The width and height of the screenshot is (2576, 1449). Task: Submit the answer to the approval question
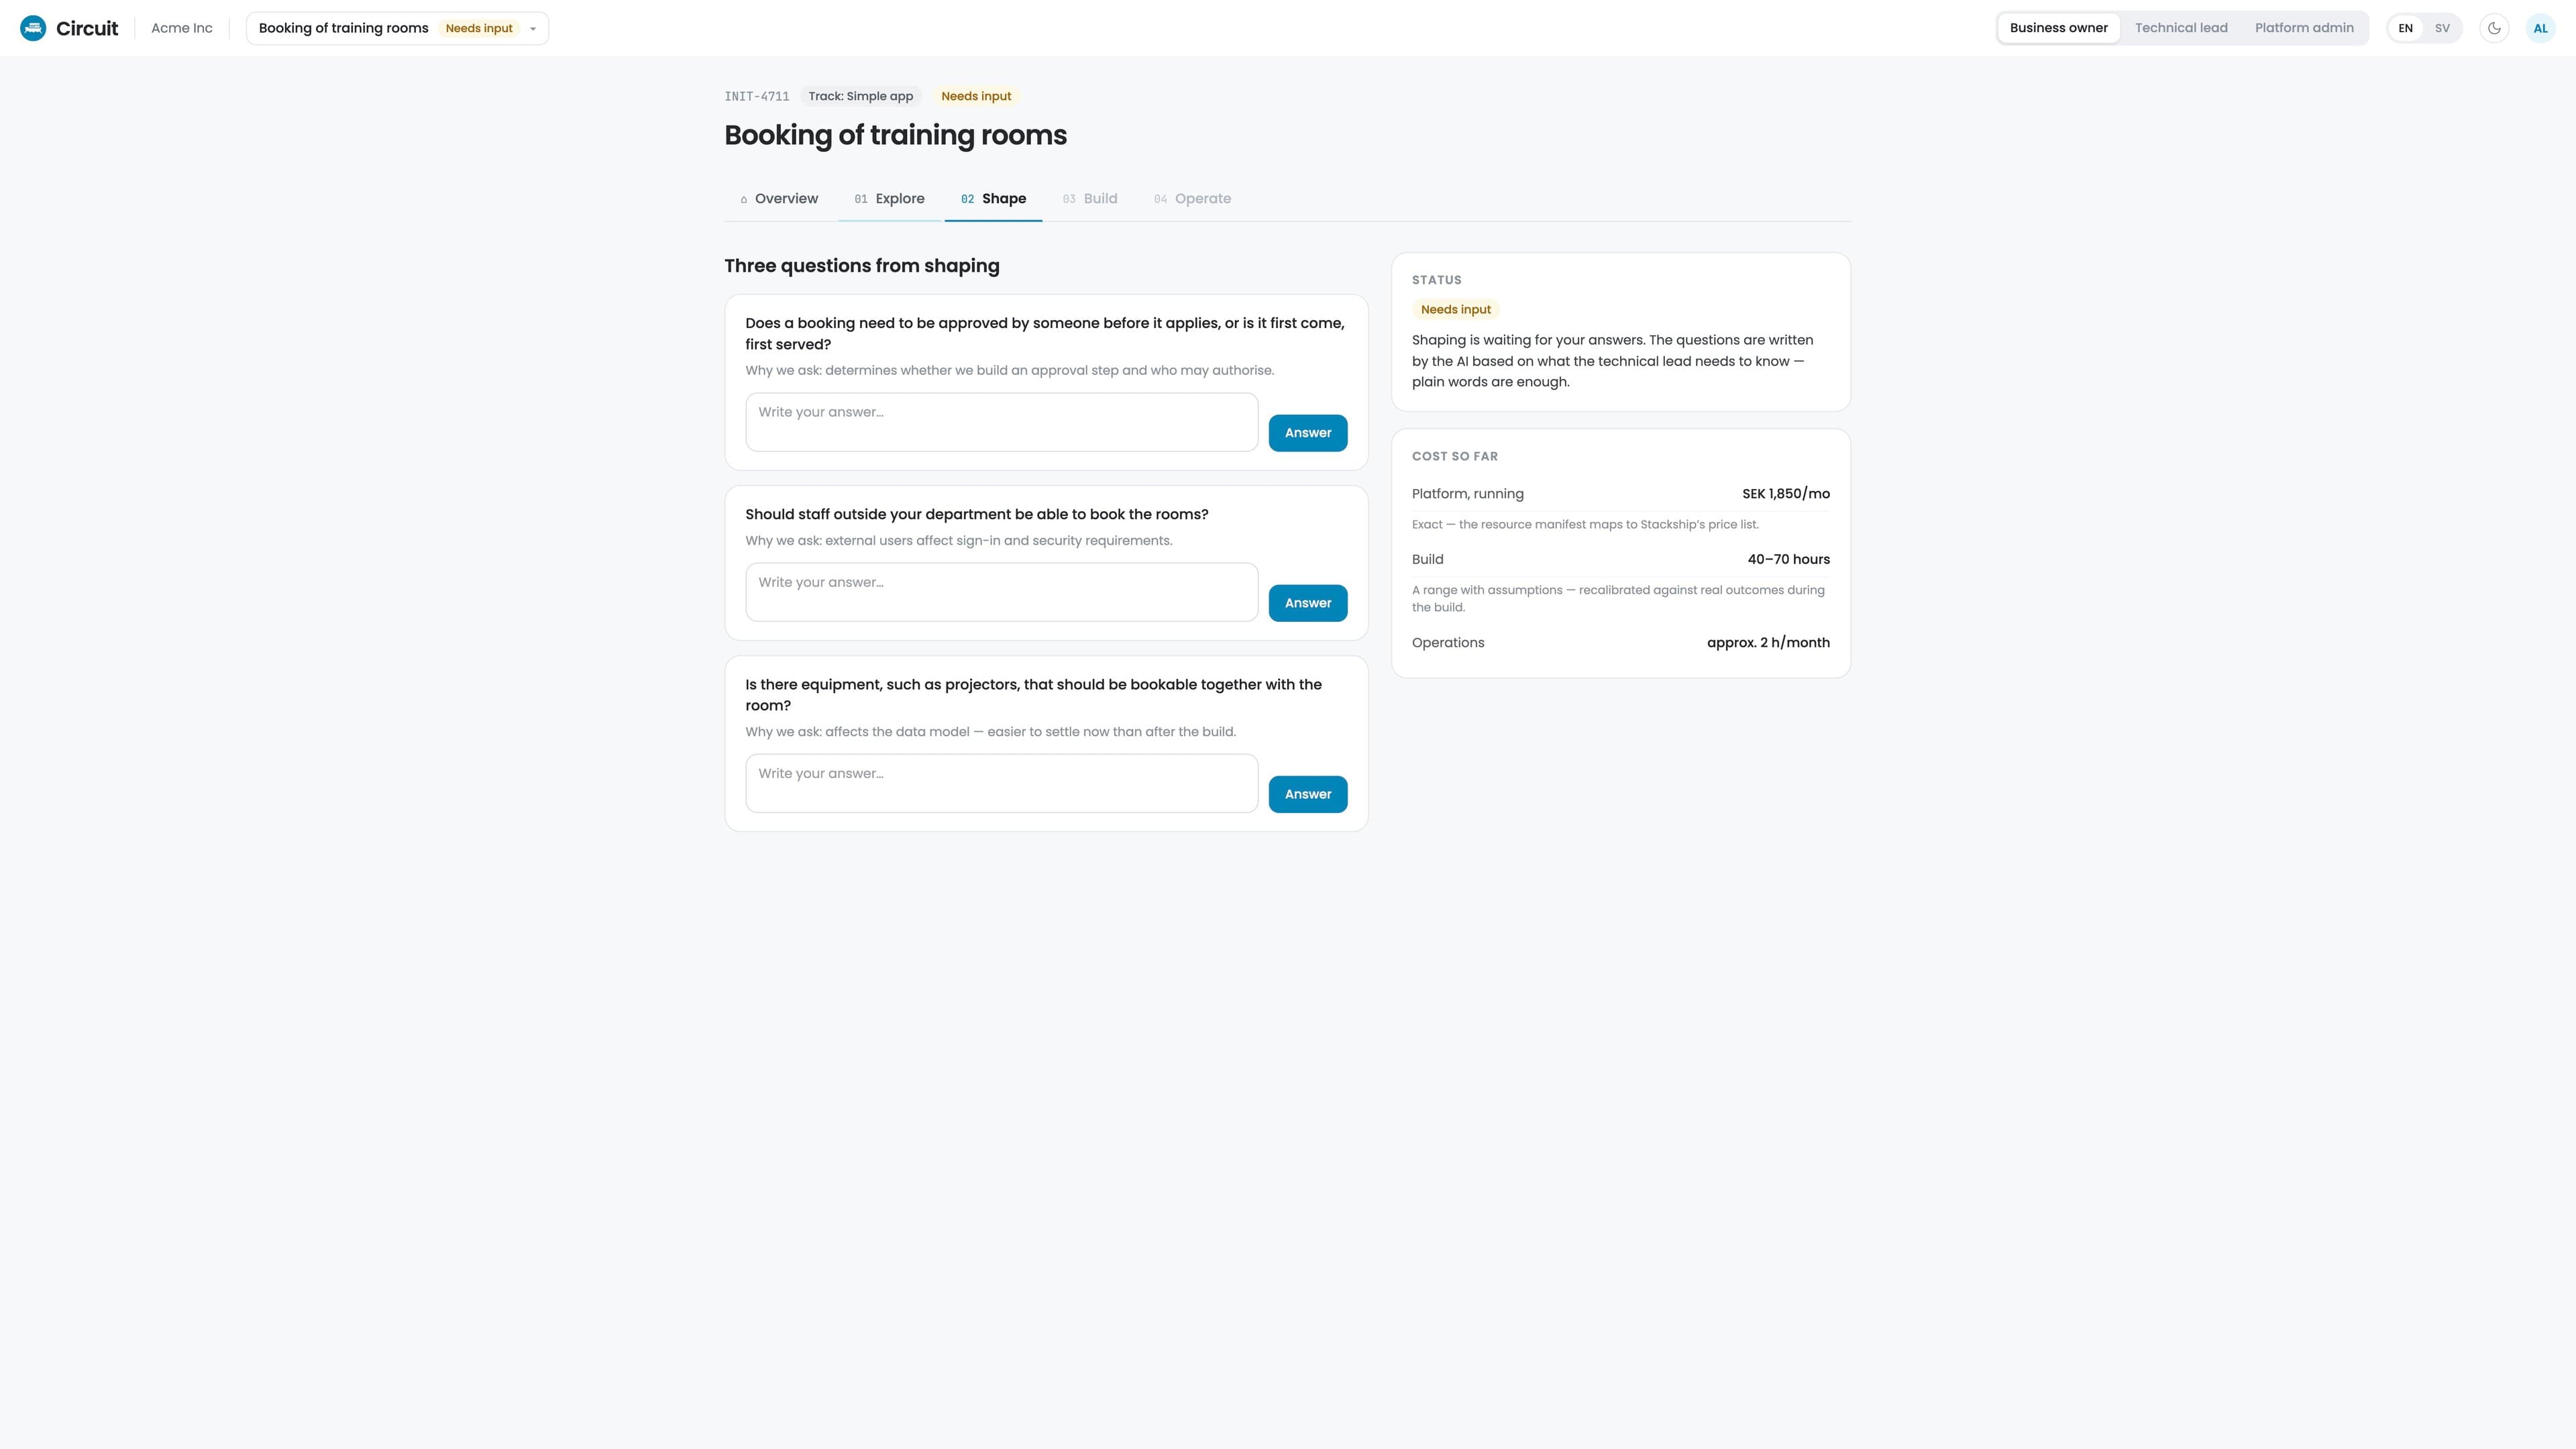(1308, 433)
